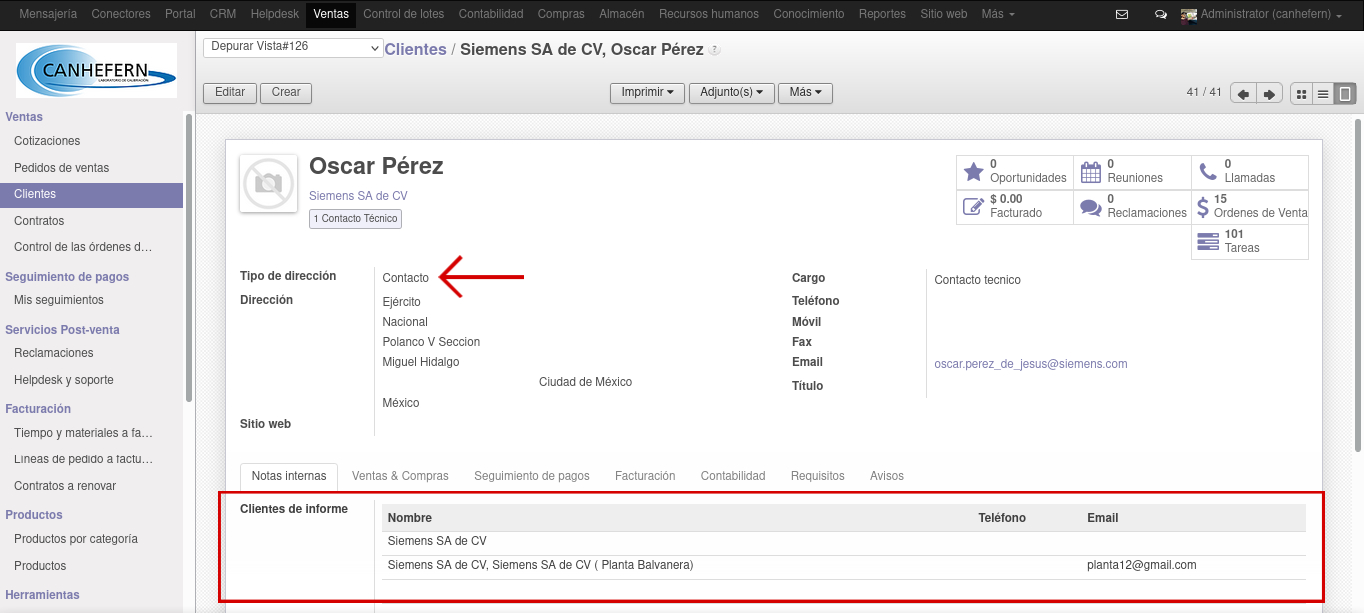Viewport: 1364px width, 613px height.
Task: Open Ordenes de Venta dollar stat button
Action: [1249, 206]
